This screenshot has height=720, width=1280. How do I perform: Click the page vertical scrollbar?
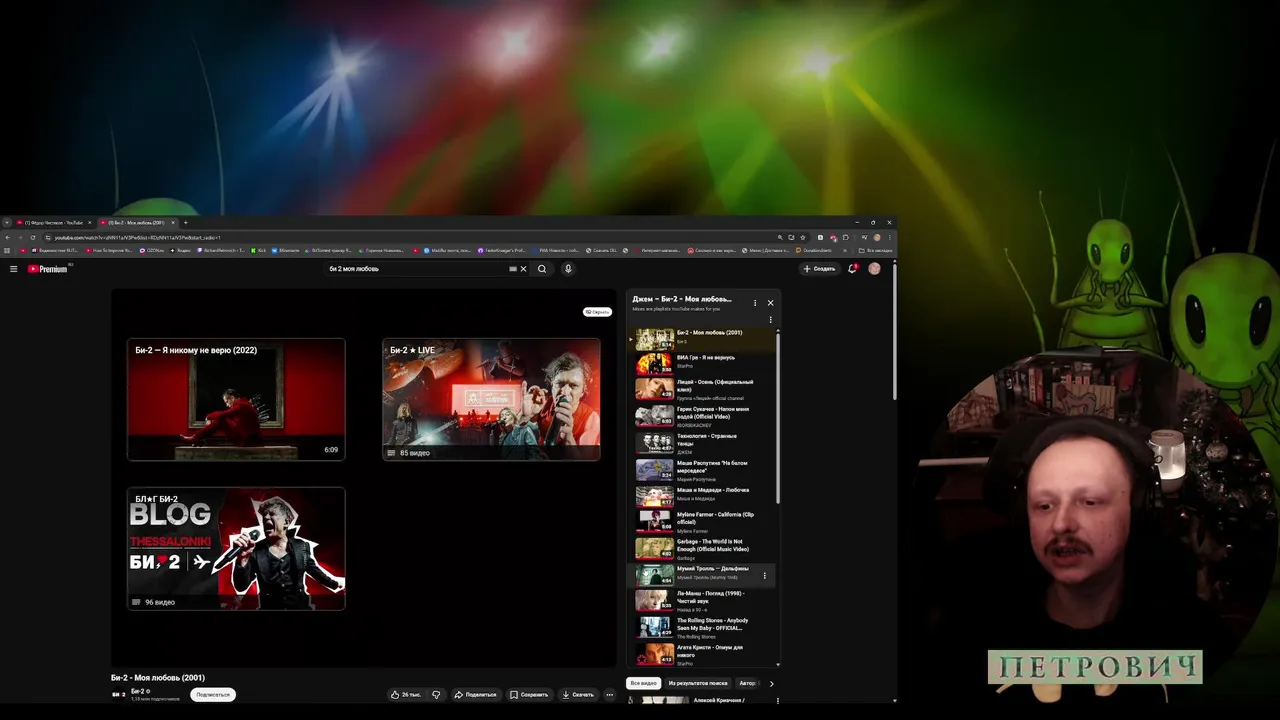click(894, 330)
